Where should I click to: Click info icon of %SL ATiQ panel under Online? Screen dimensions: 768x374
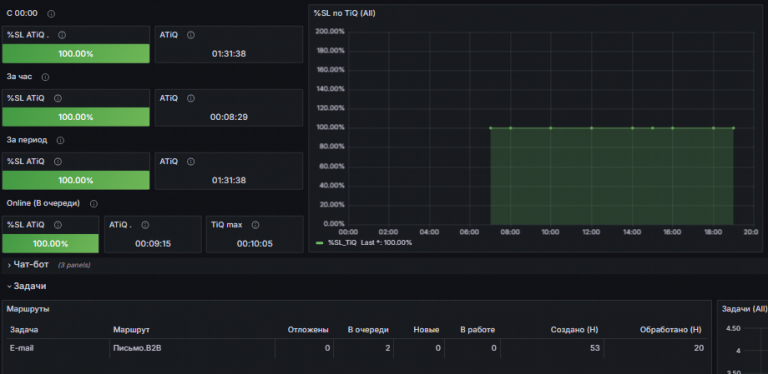coord(58,225)
